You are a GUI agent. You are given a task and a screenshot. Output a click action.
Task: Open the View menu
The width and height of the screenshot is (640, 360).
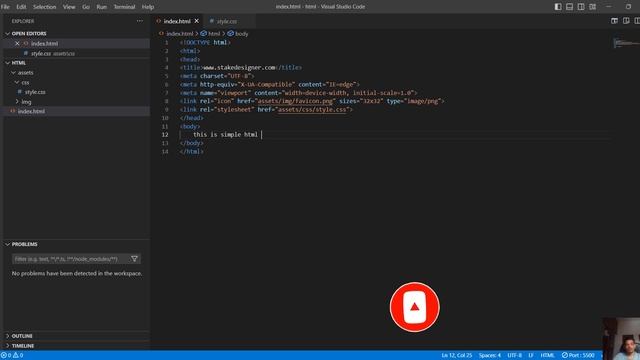coord(69,7)
